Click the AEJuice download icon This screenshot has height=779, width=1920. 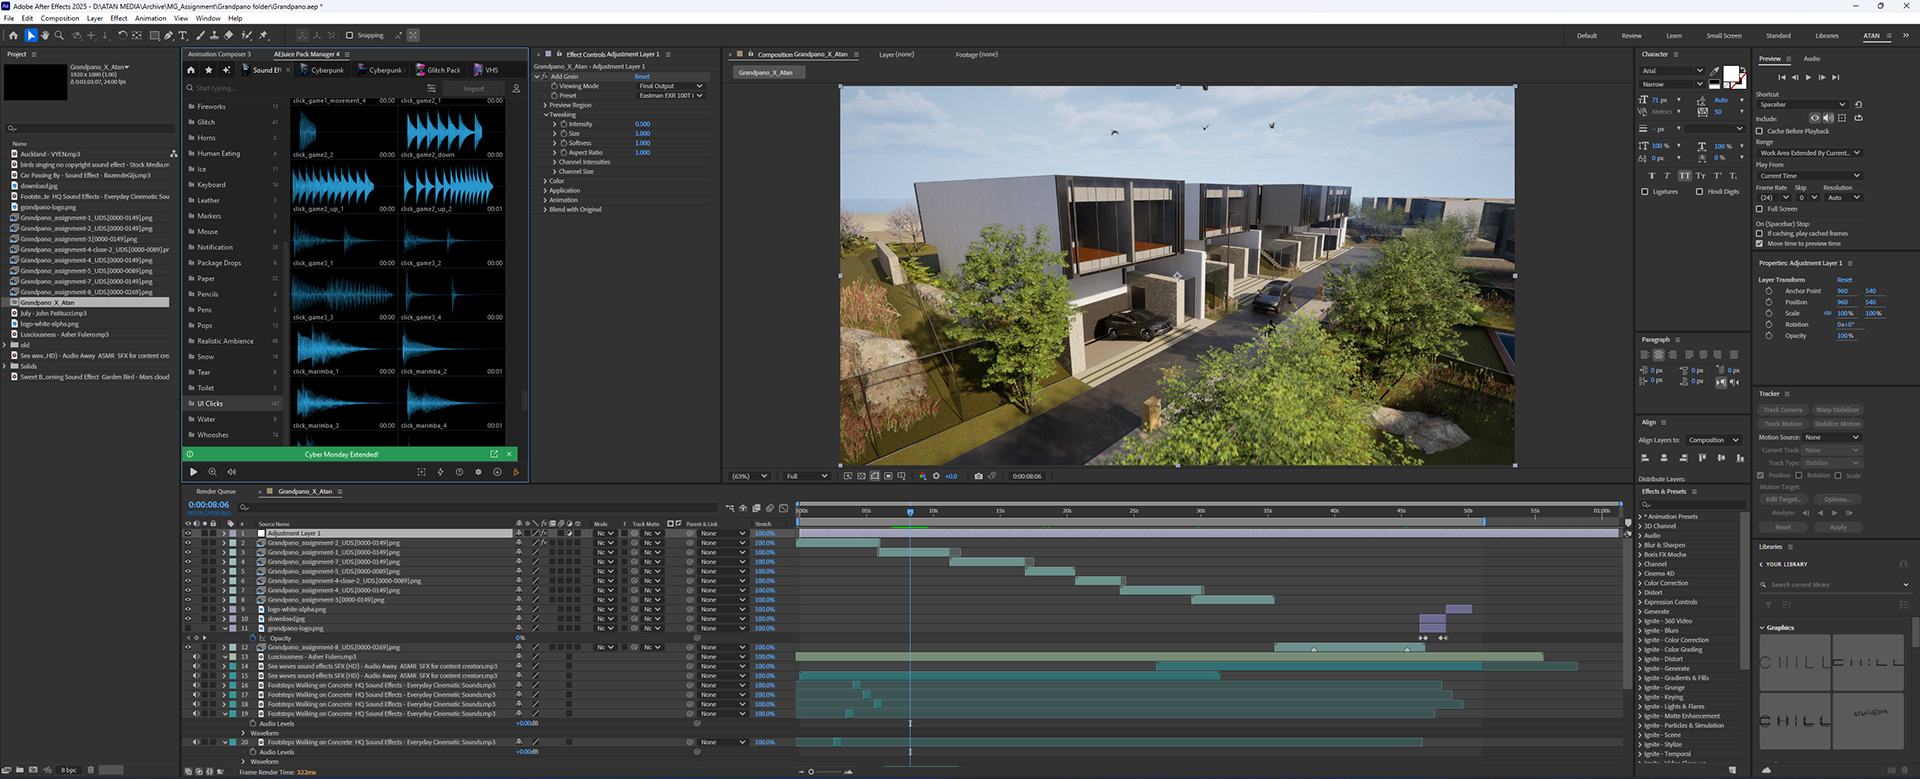(x=497, y=472)
